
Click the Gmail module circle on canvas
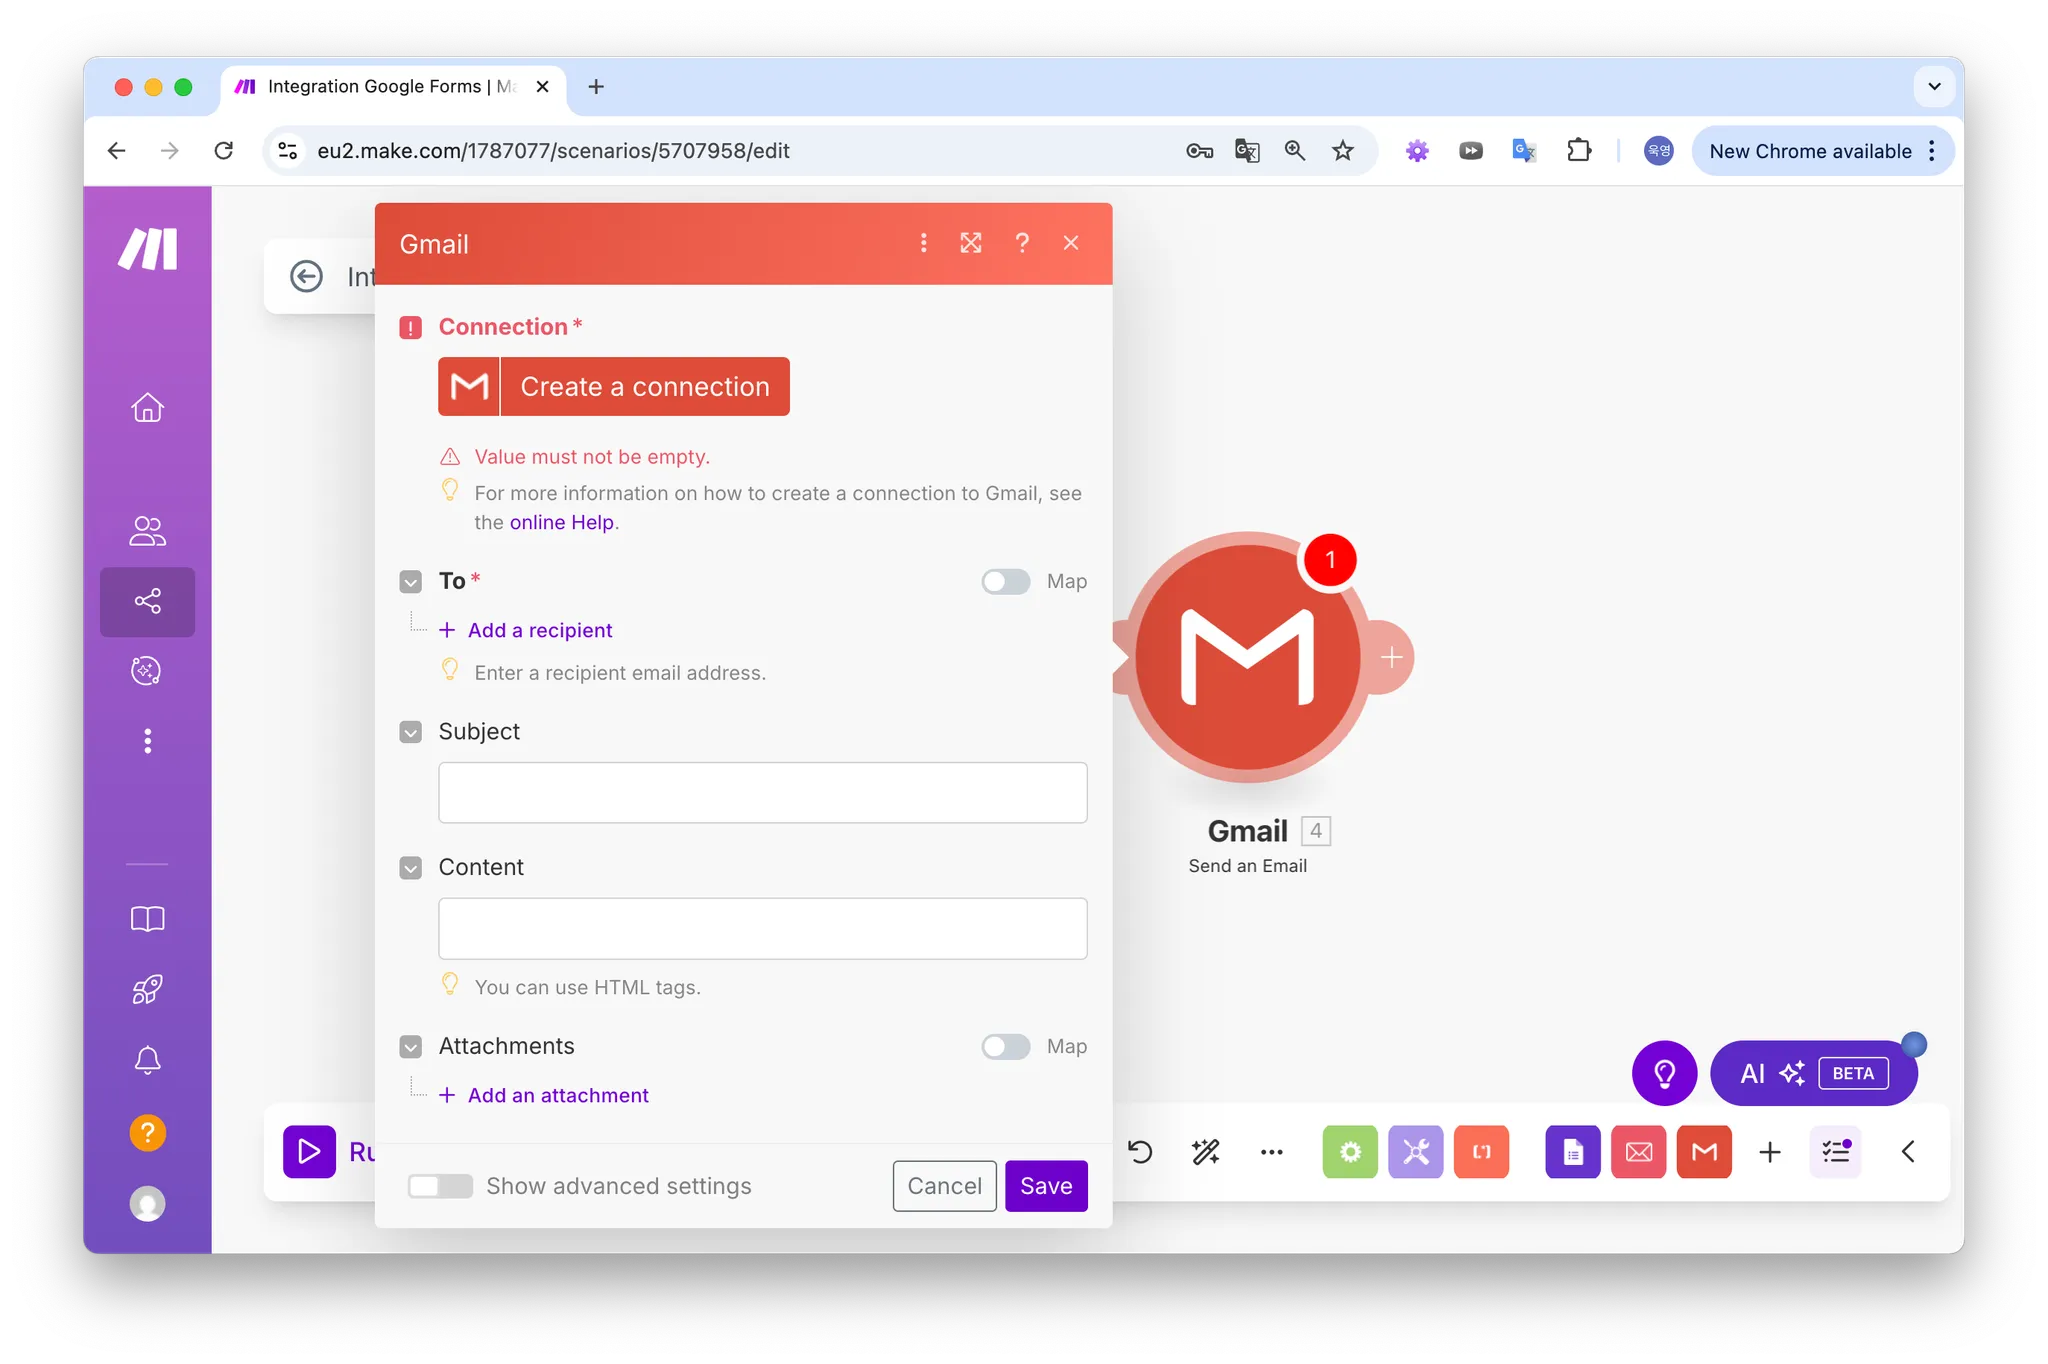coord(1248,657)
